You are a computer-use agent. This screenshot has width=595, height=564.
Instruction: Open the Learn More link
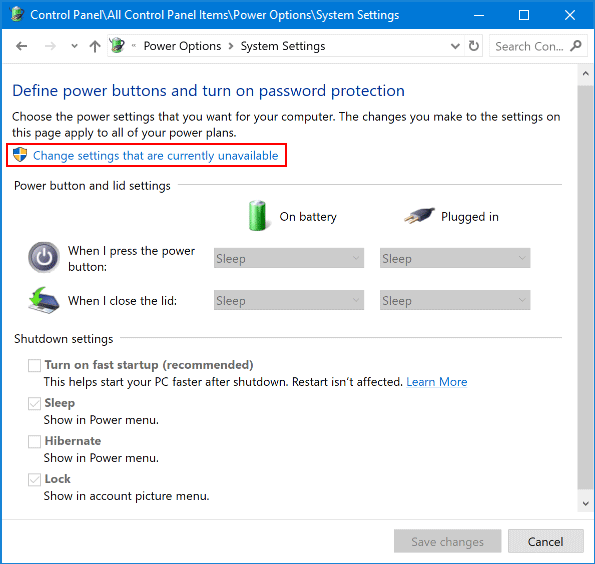(x=437, y=382)
